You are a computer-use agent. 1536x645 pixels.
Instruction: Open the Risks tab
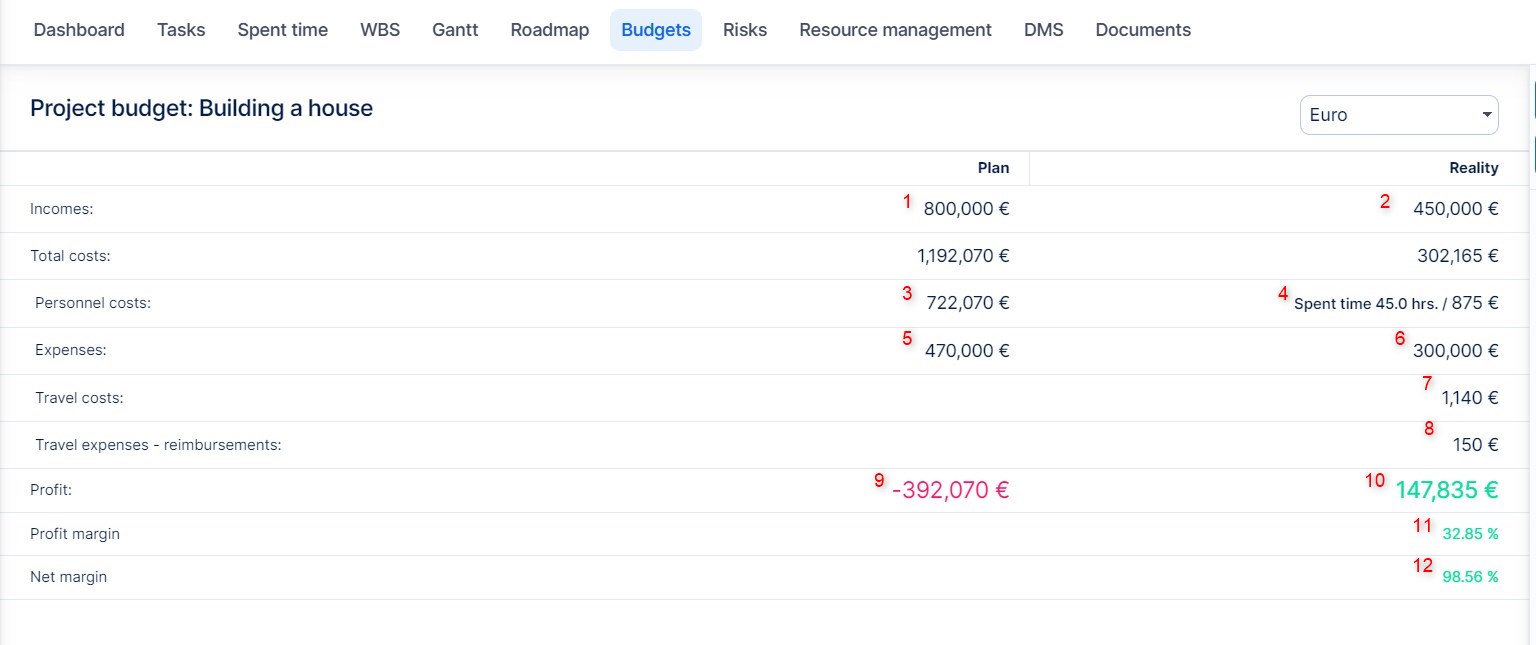tap(745, 30)
